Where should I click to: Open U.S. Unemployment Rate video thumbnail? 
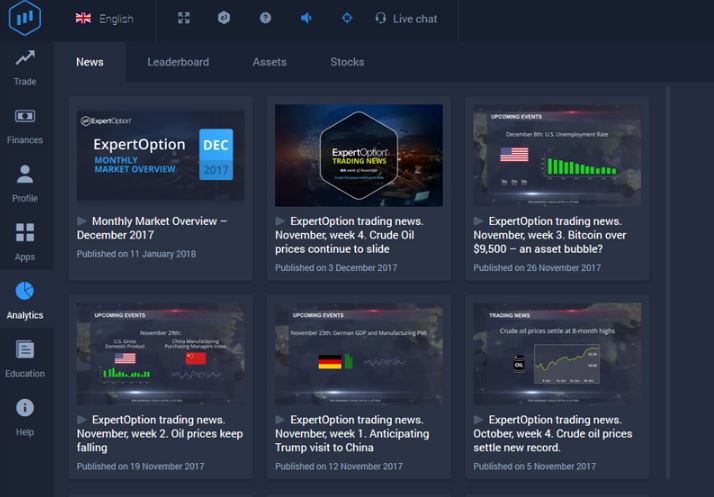coord(557,155)
